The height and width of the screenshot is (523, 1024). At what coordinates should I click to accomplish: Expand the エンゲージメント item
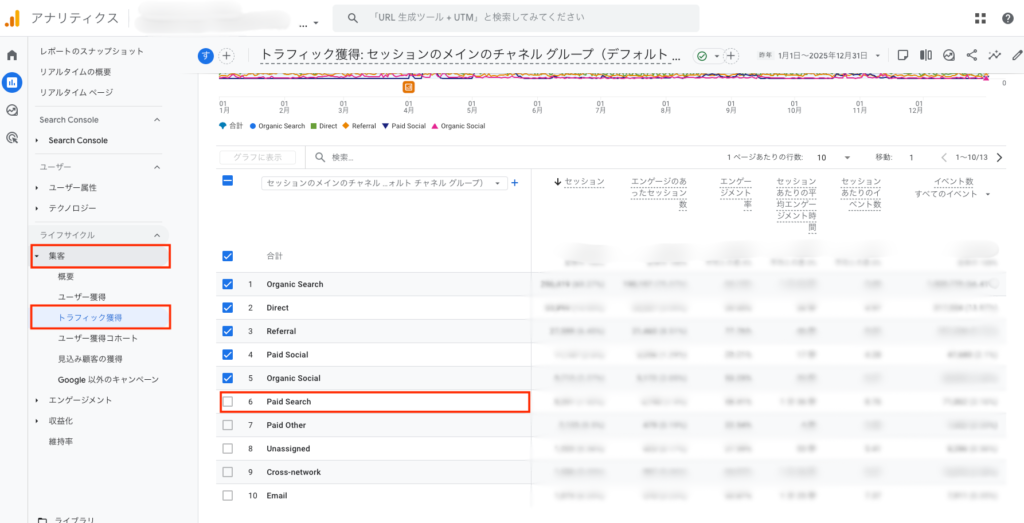37,400
